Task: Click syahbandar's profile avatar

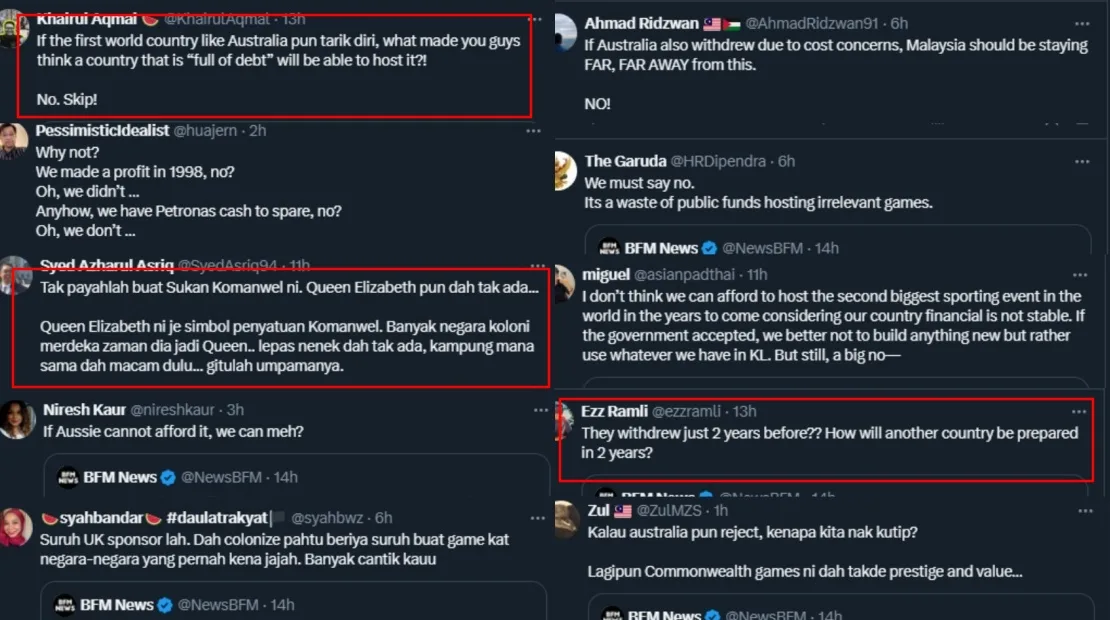Action: click(16, 527)
